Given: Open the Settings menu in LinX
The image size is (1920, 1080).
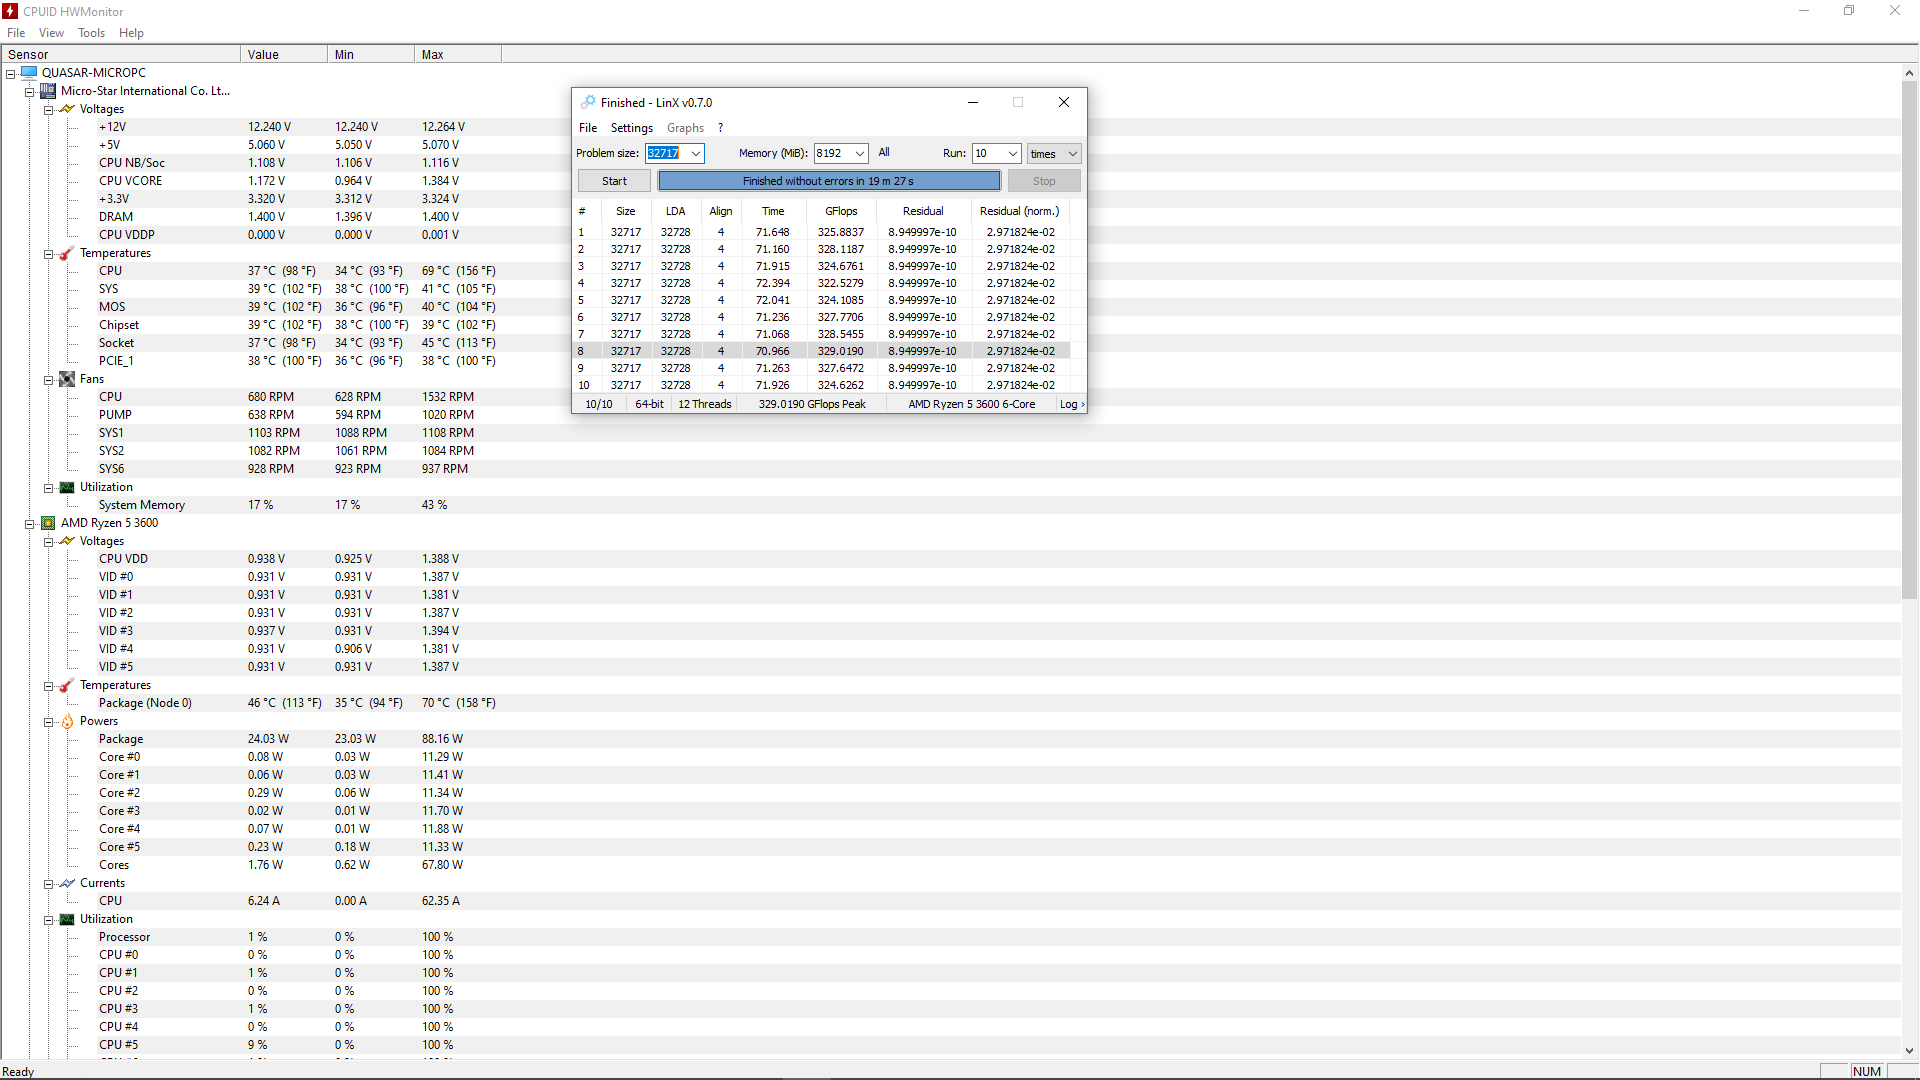Looking at the screenshot, I should click(631, 128).
